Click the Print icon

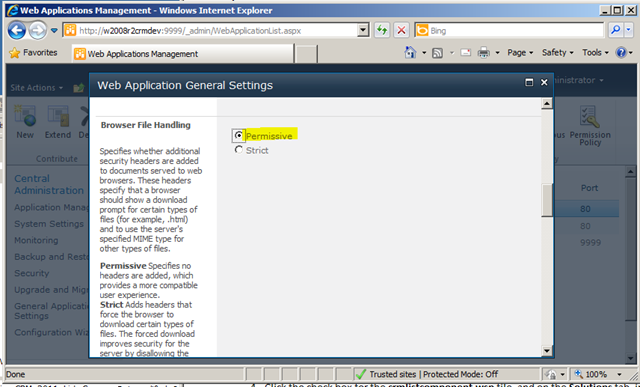484,53
